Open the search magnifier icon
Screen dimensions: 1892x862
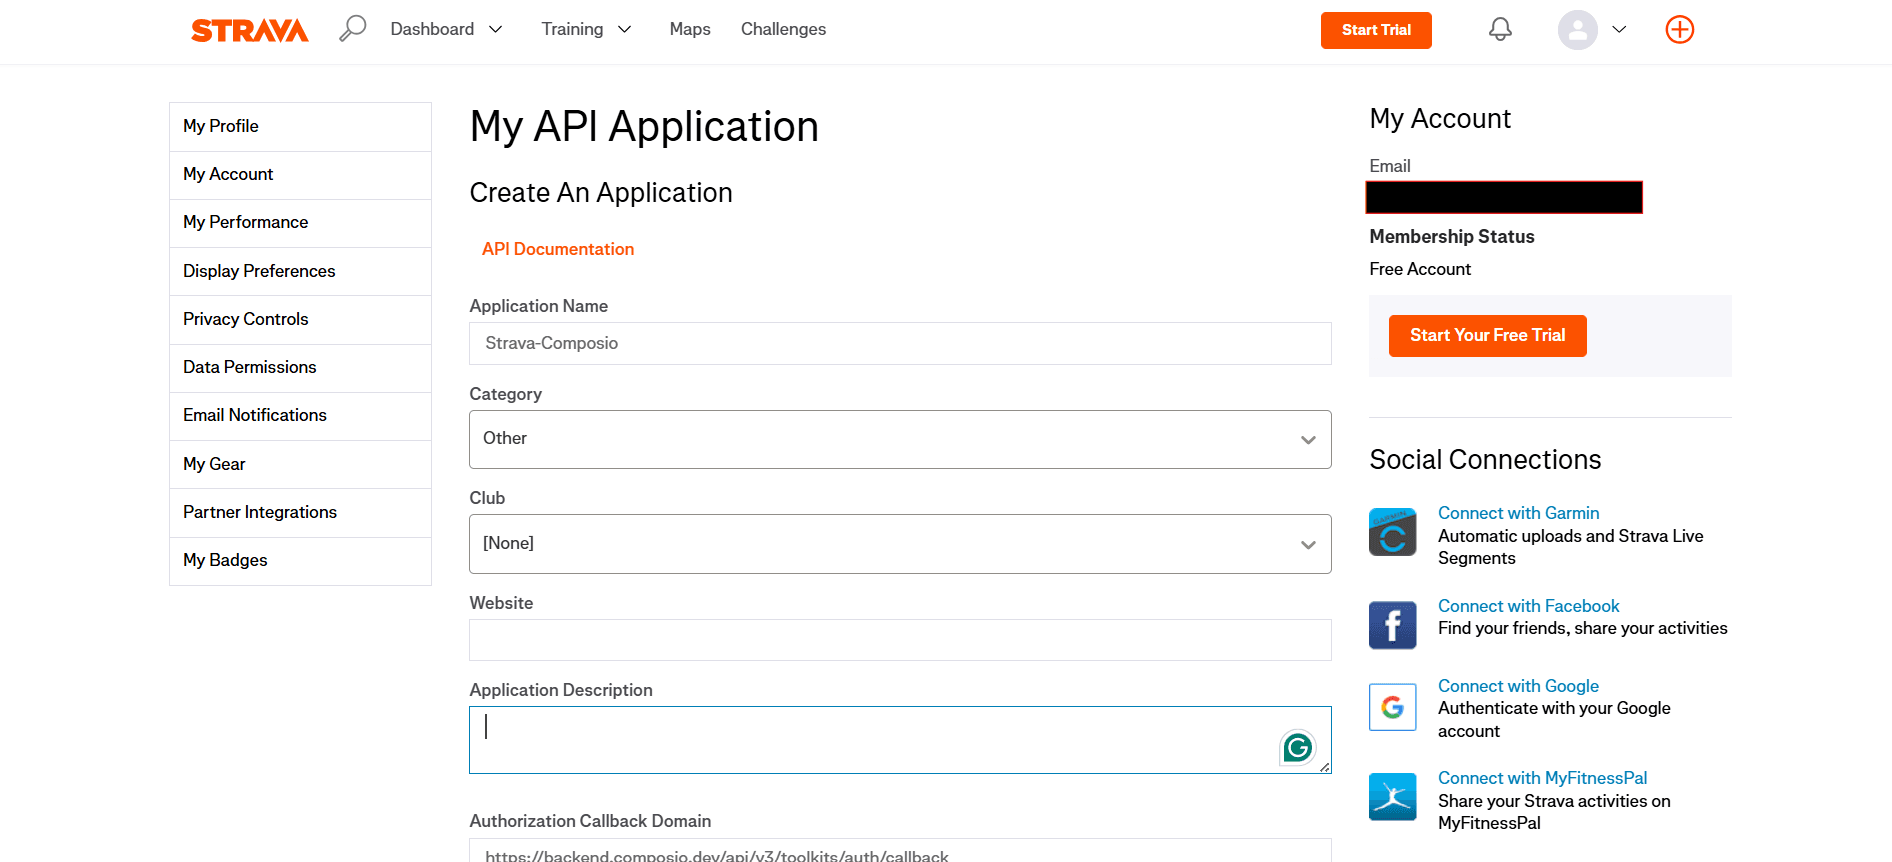click(352, 28)
